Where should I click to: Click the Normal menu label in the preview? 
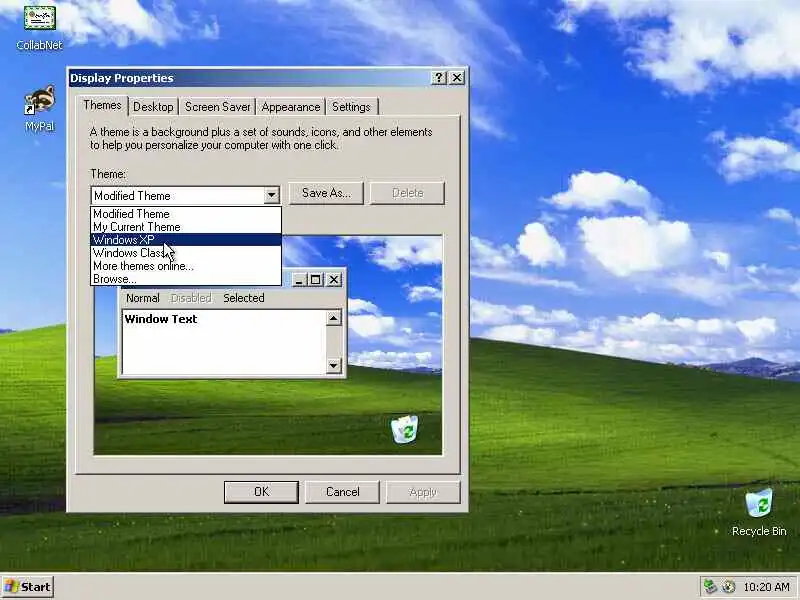[143, 298]
